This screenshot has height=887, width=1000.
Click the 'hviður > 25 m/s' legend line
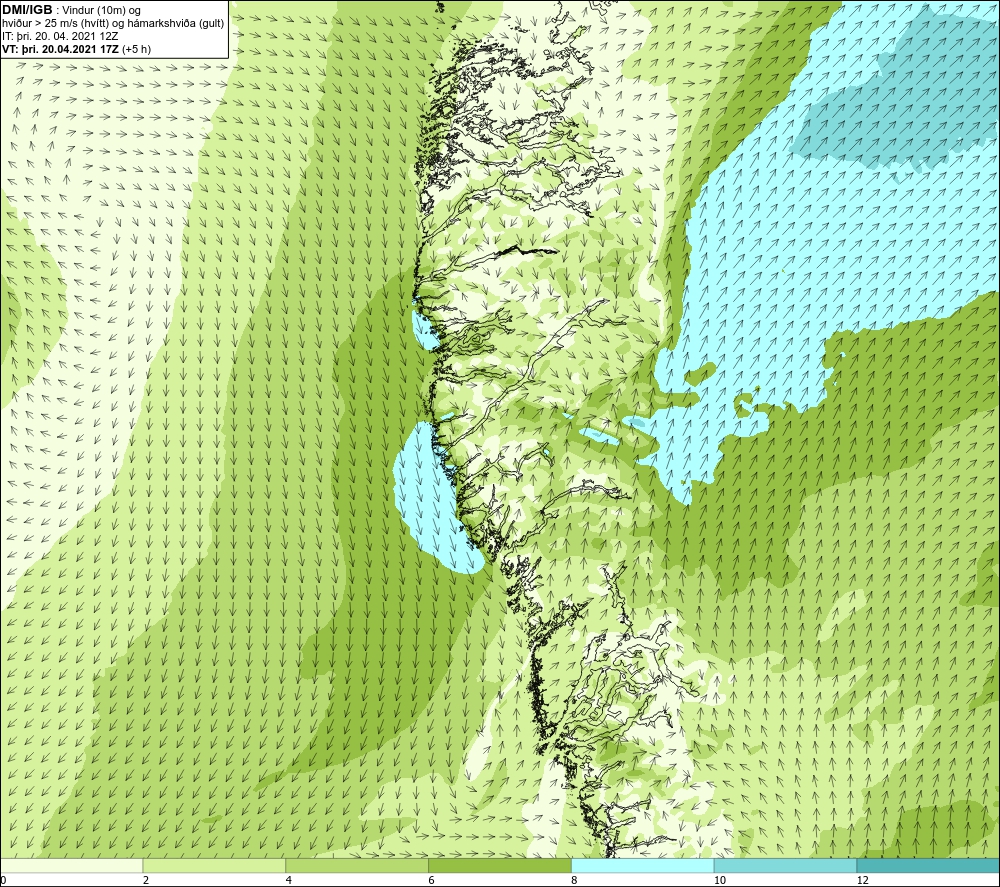(114, 23)
